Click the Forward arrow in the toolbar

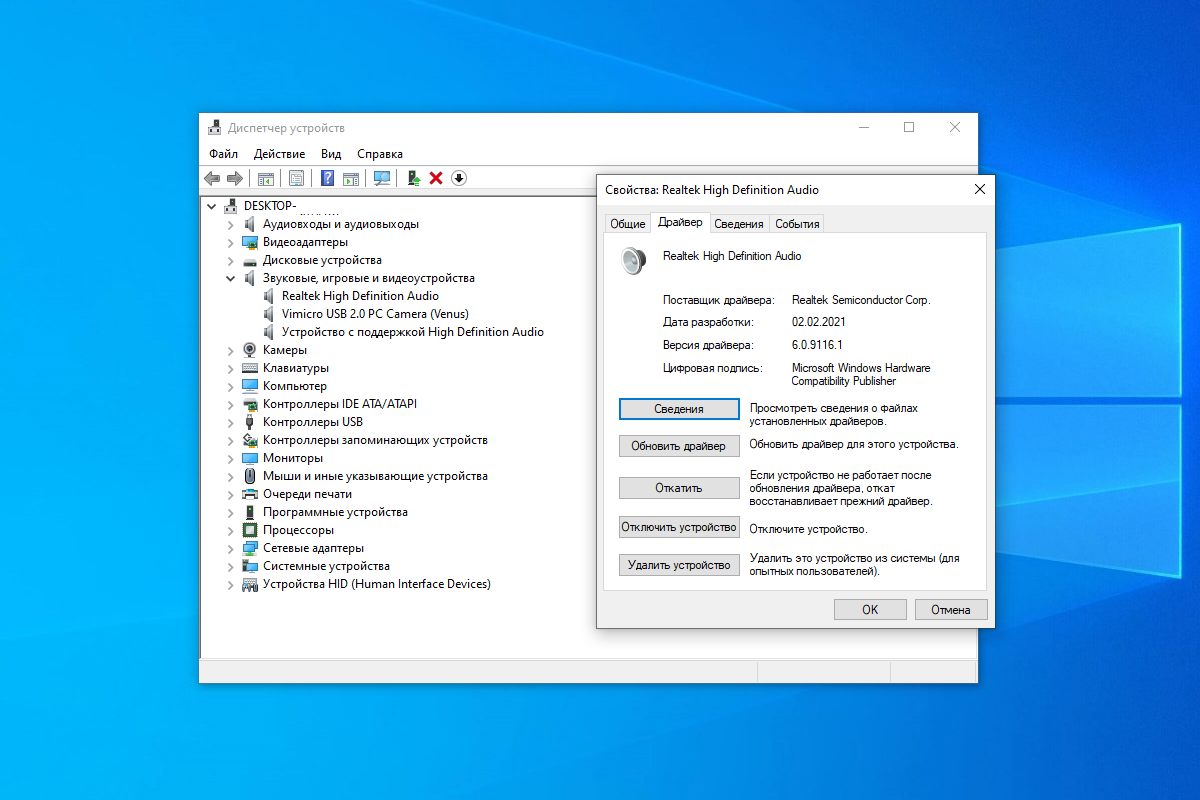click(235, 178)
